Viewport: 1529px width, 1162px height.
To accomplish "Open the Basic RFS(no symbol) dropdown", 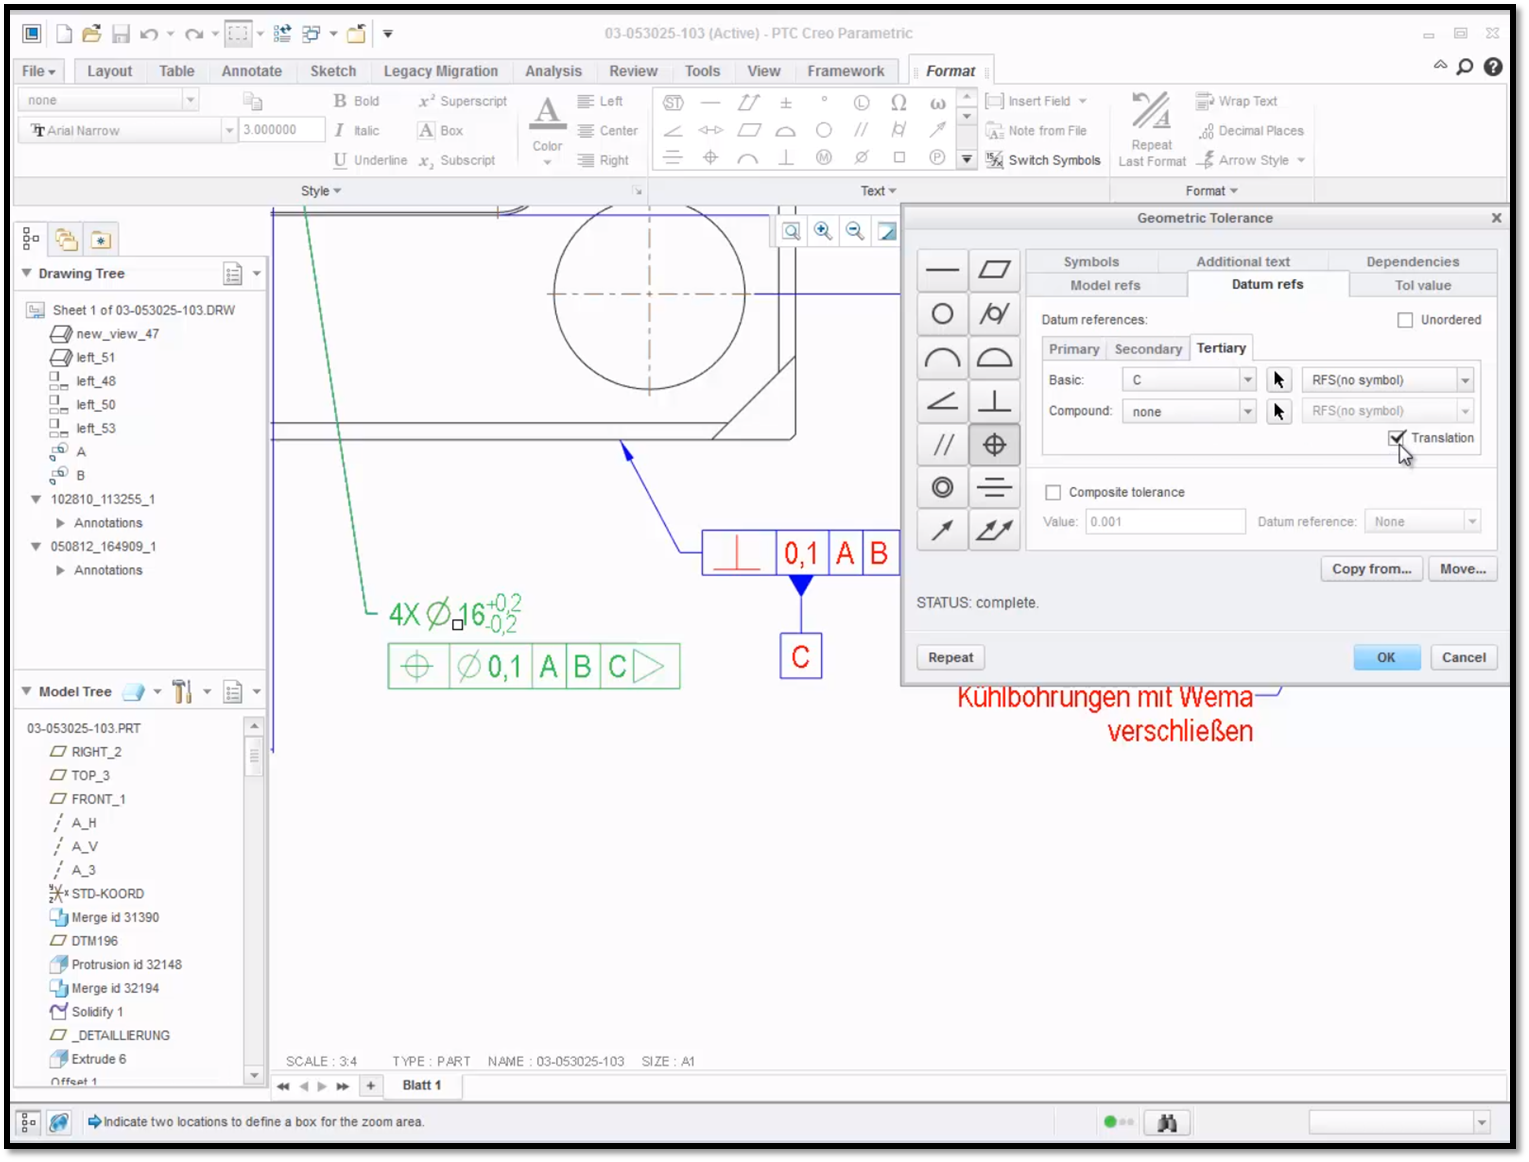I will point(1465,380).
